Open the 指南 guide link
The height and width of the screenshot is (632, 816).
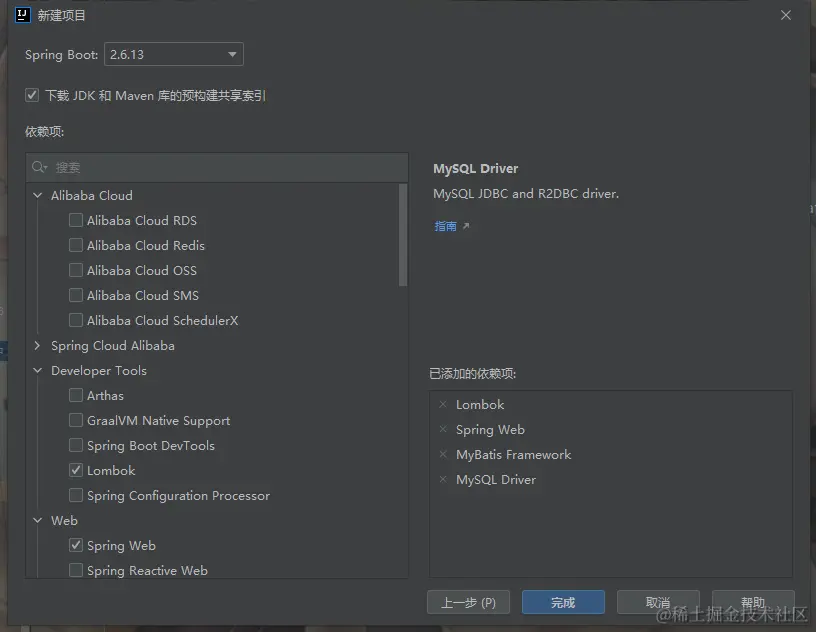445,226
